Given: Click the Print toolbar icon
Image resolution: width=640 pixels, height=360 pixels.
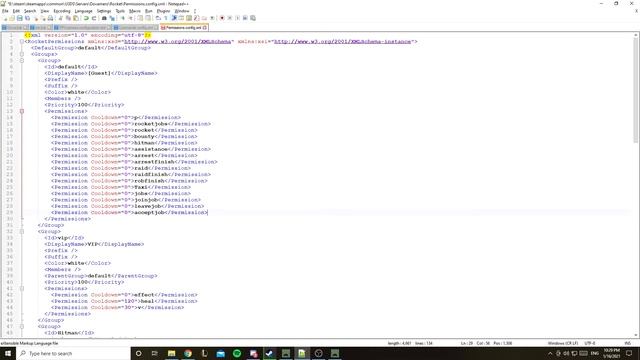Looking at the screenshot, I should [x=50, y=18].
